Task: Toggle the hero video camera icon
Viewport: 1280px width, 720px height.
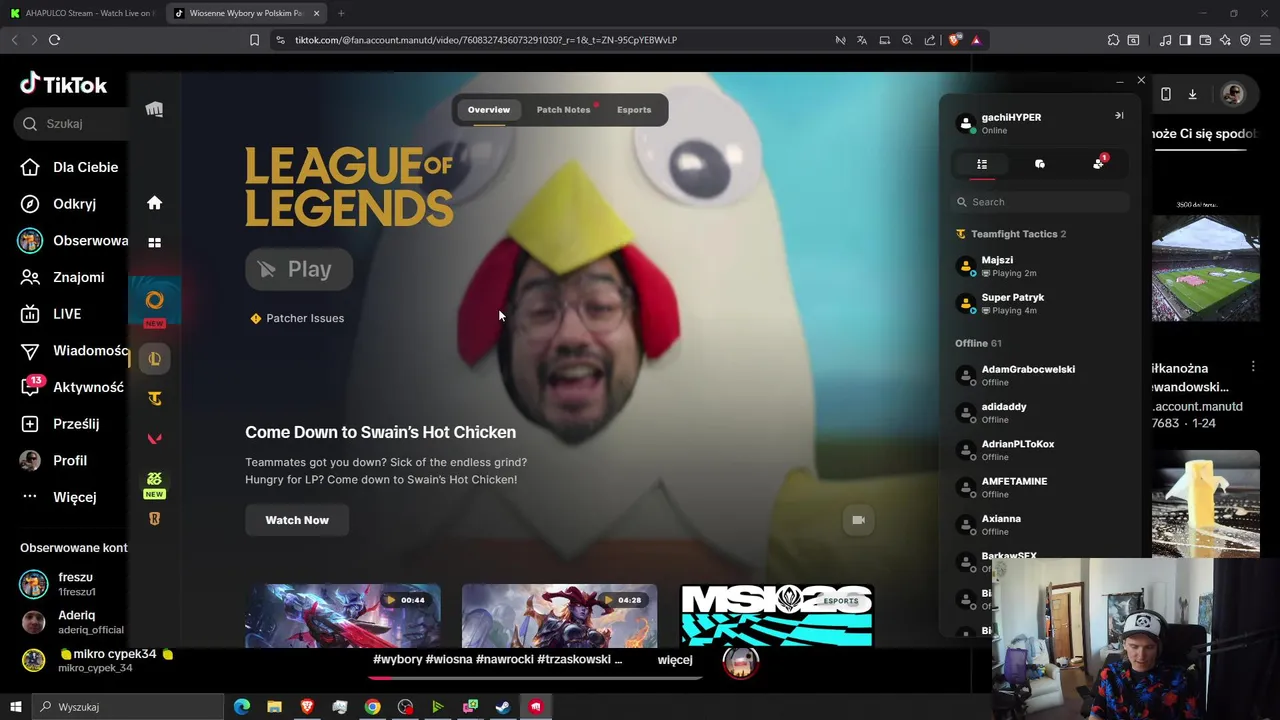Action: click(858, 520)
